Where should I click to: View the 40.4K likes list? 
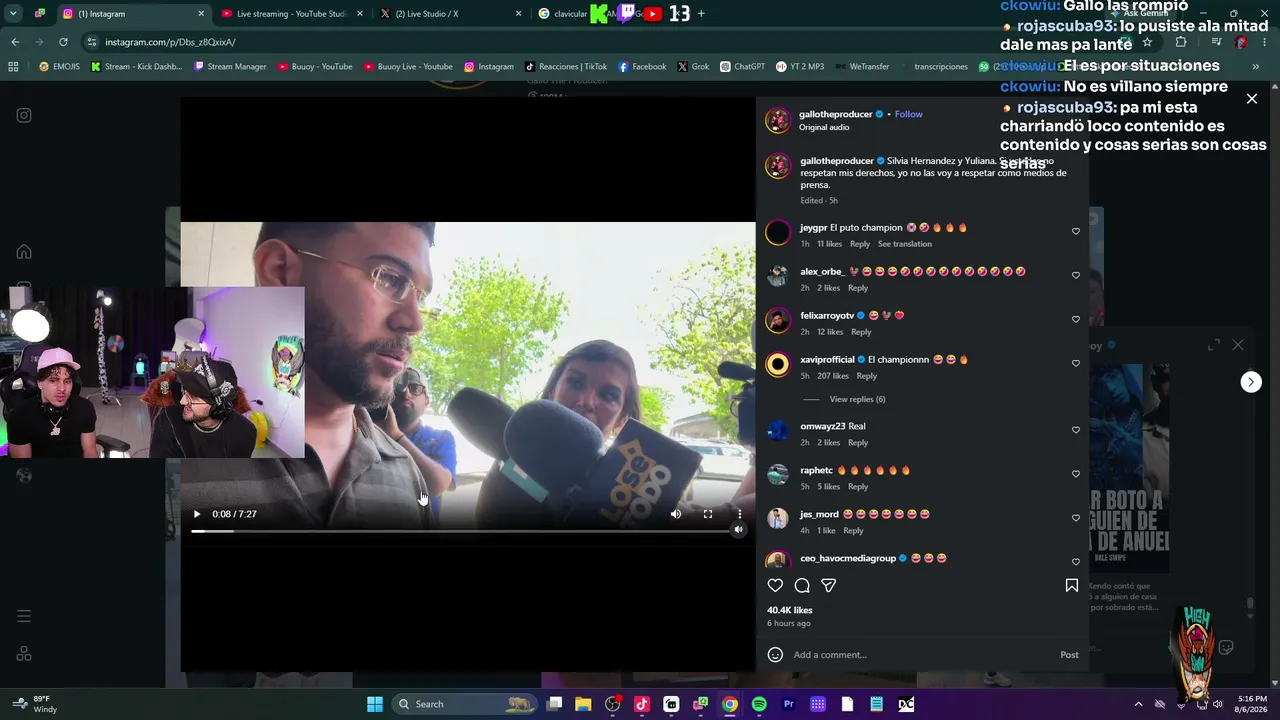[x=790, y=610]
